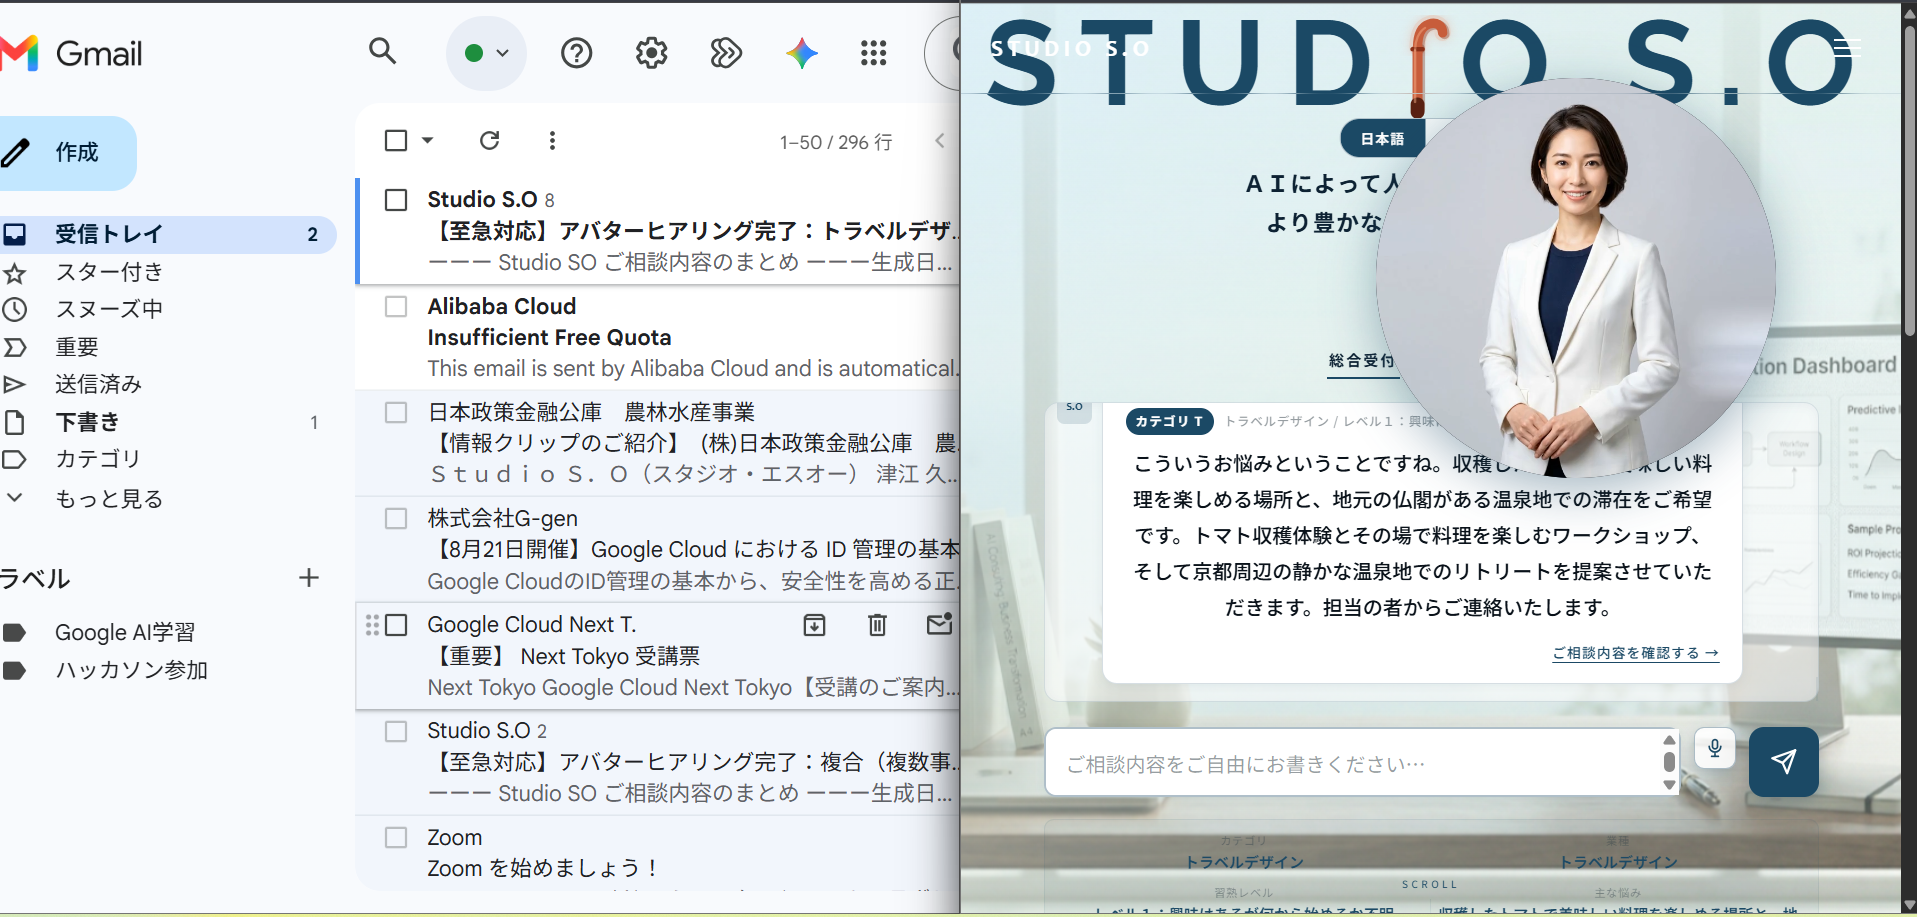Click the Studio S.O small logo text
This screenshot has width=1917, height=917.
[x=1070, y=48]
